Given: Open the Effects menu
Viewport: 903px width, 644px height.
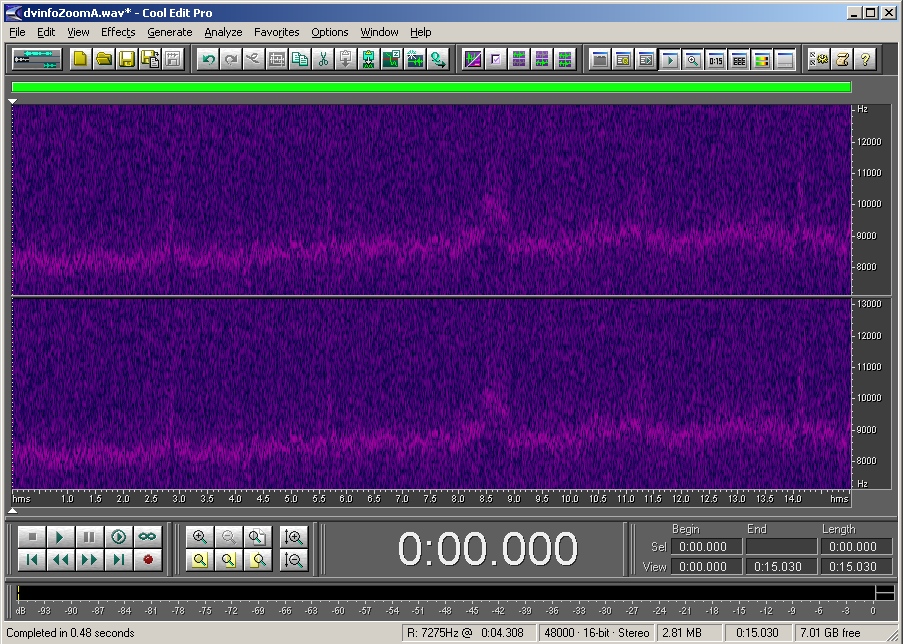Looking at the screenshot, I should (x=118, y=32).
